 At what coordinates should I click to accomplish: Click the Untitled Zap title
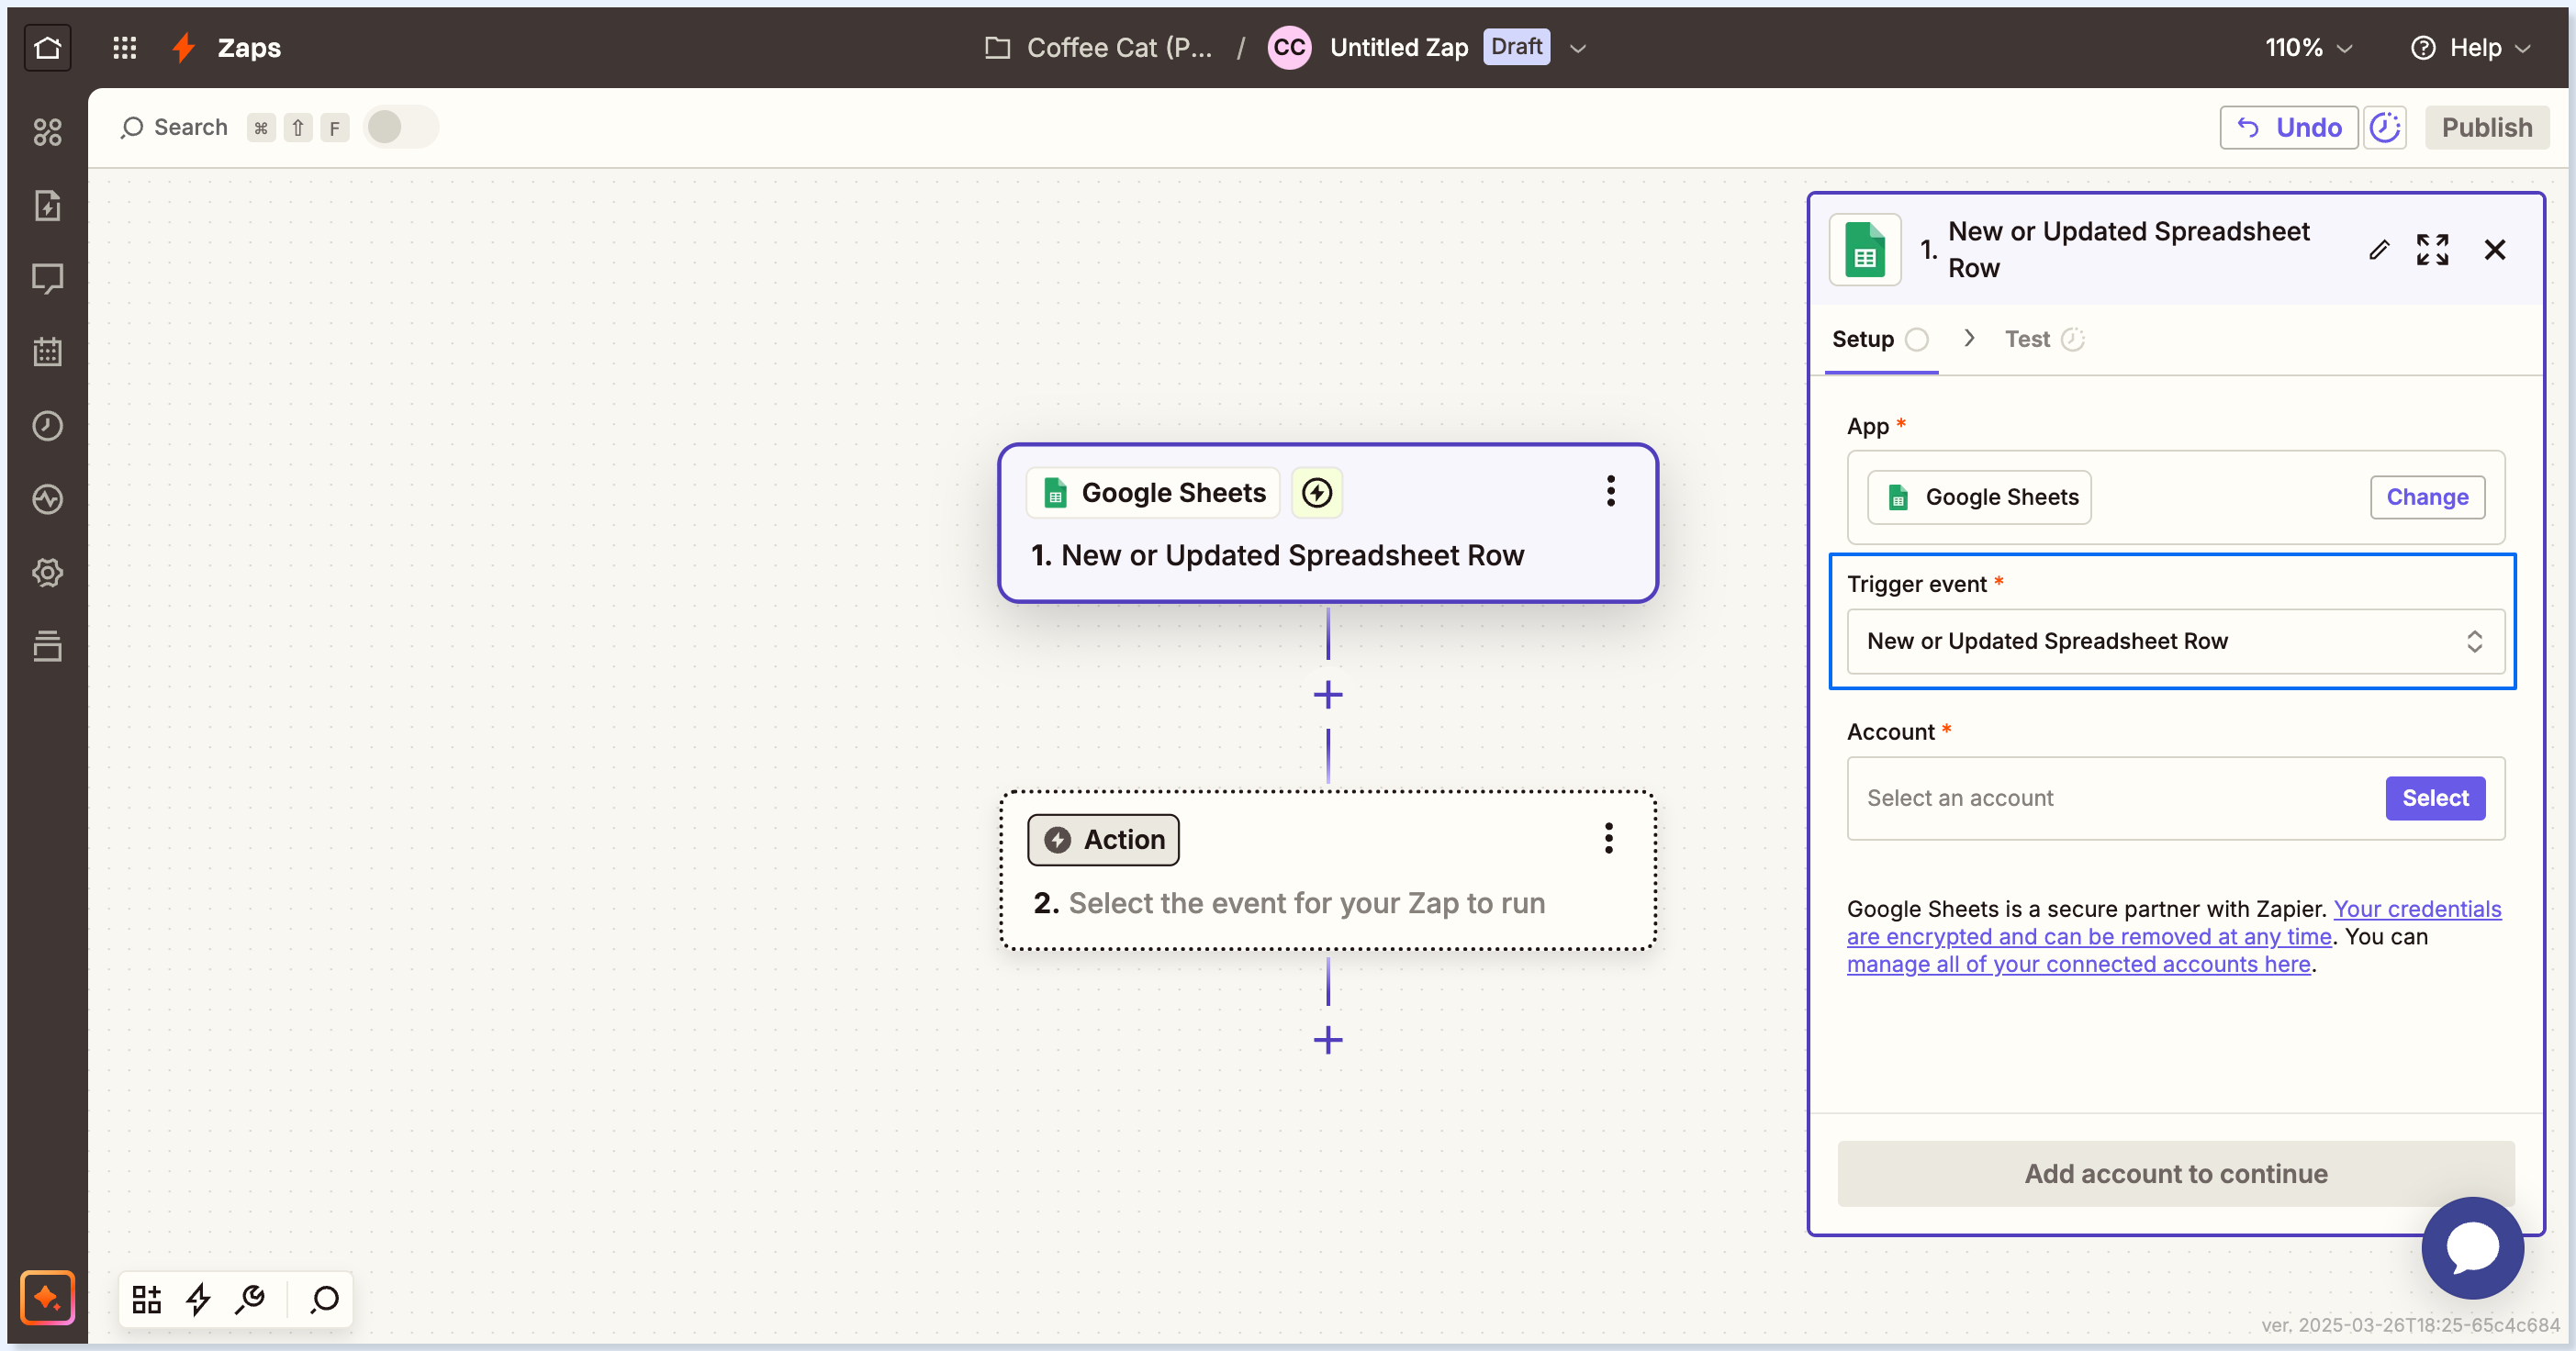1398,47
